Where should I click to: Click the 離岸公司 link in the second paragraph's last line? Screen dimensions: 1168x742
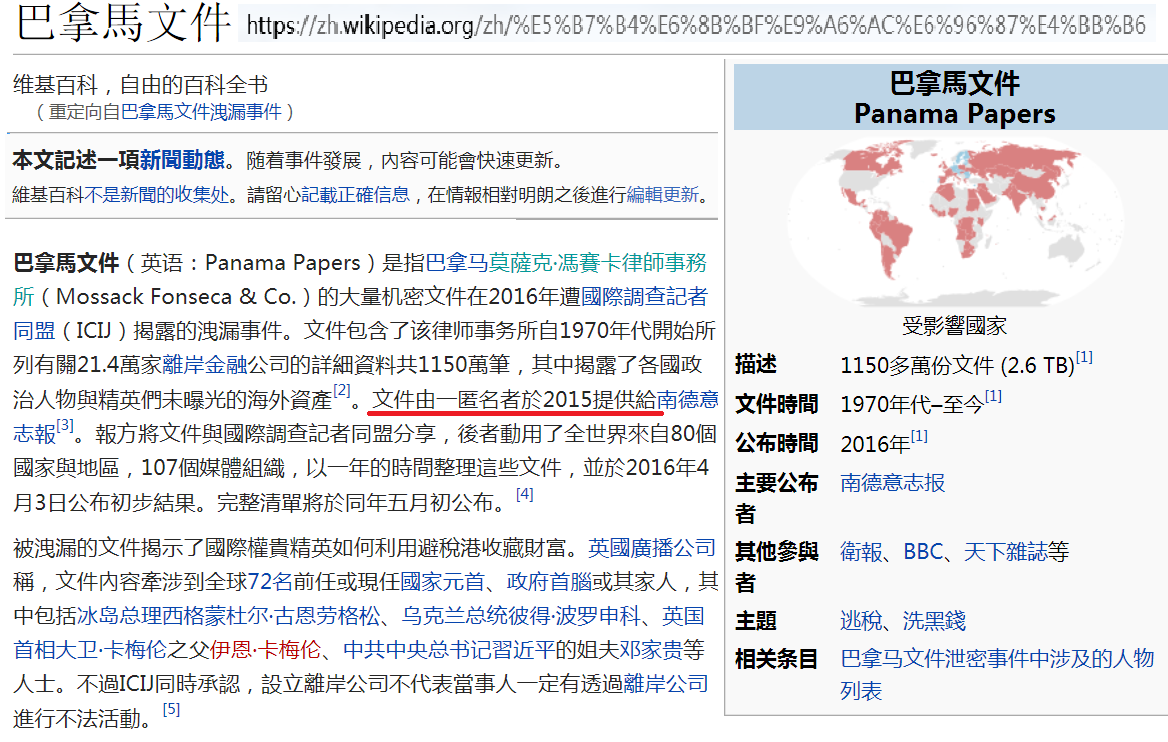665,684
